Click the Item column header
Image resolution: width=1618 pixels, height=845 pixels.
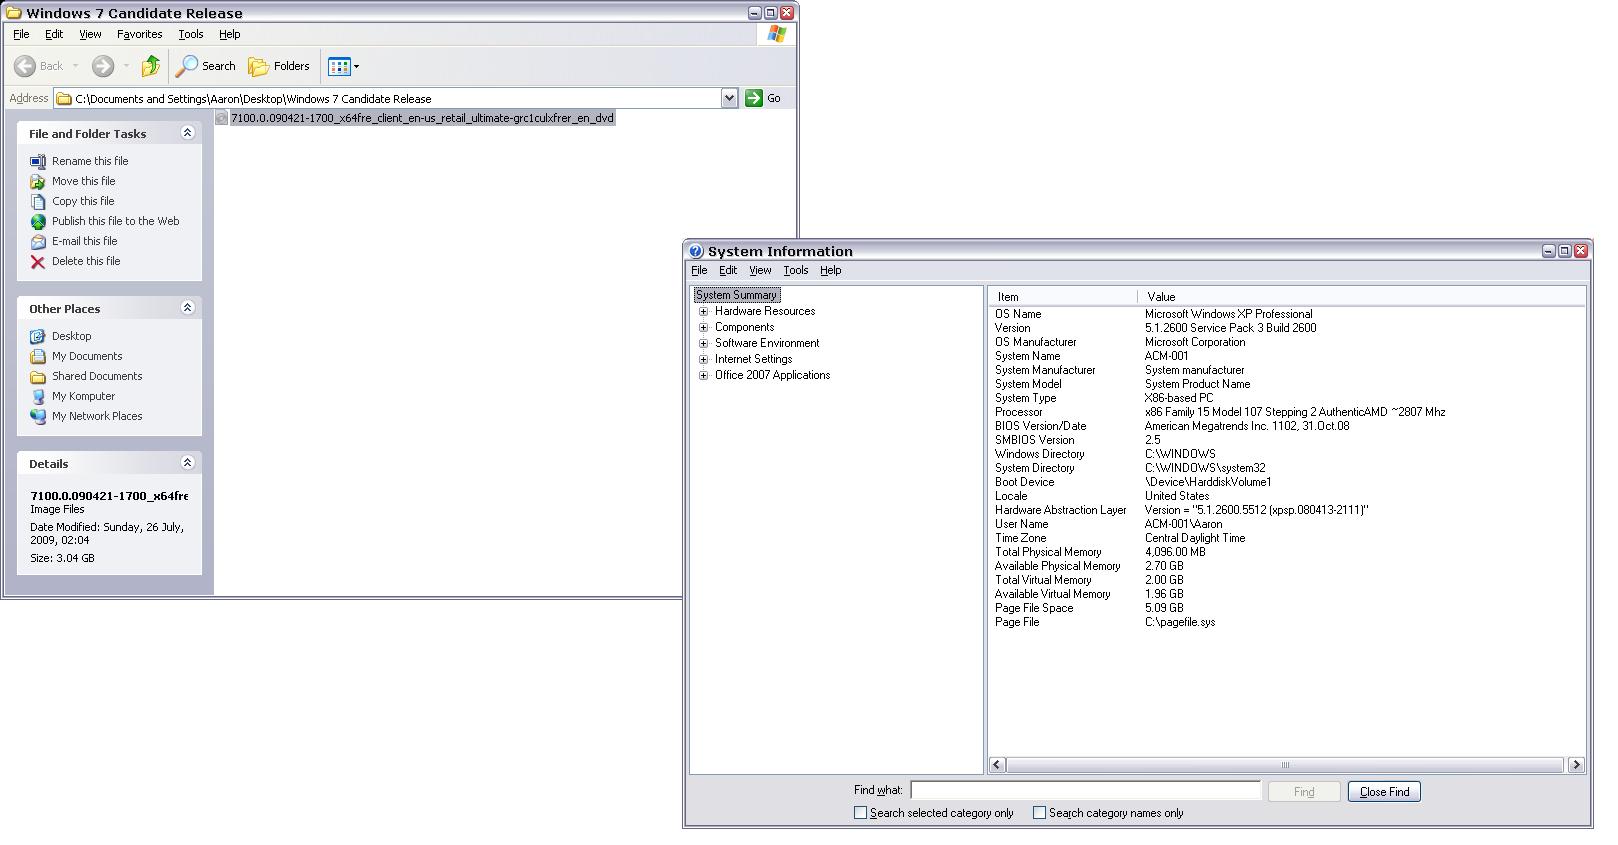pyautogui.click(x=1063, y=297)
